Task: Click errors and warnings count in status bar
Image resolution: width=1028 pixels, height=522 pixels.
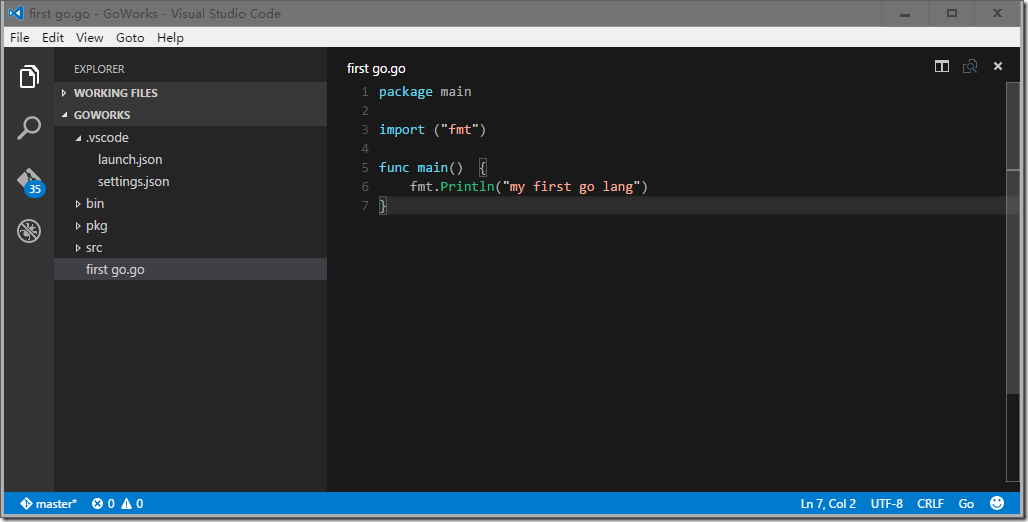Action: pyautogui.click(x=117, y=503)
